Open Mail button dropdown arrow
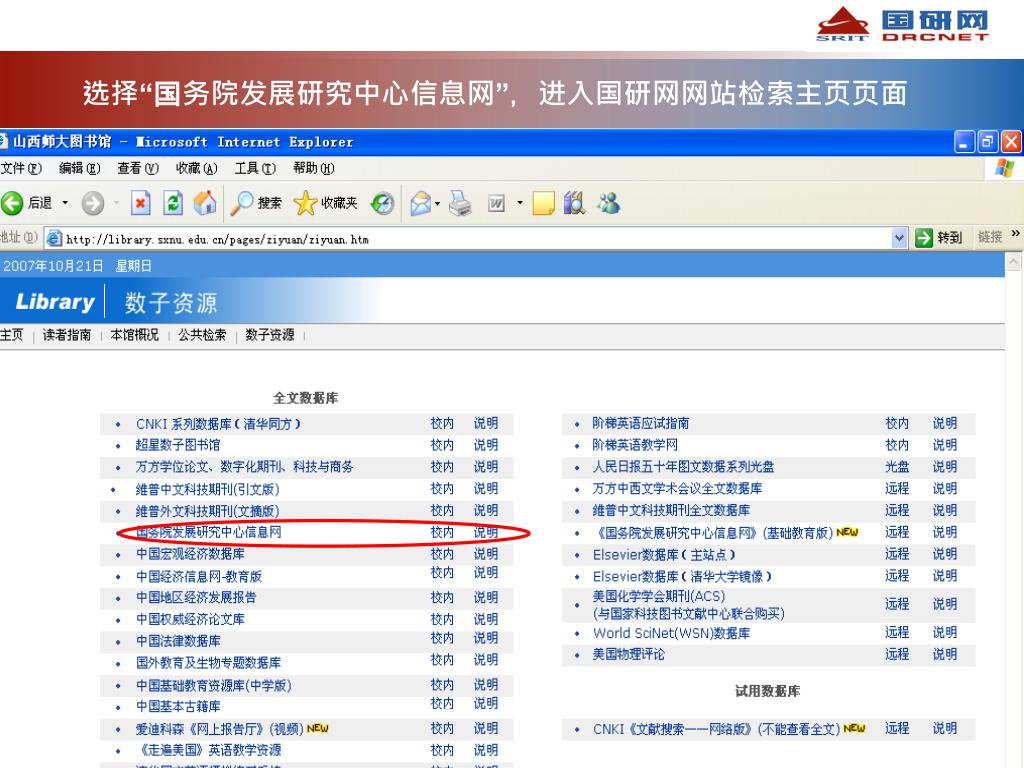The height and width of the screenshot is (768, 1024). [438, 203]
